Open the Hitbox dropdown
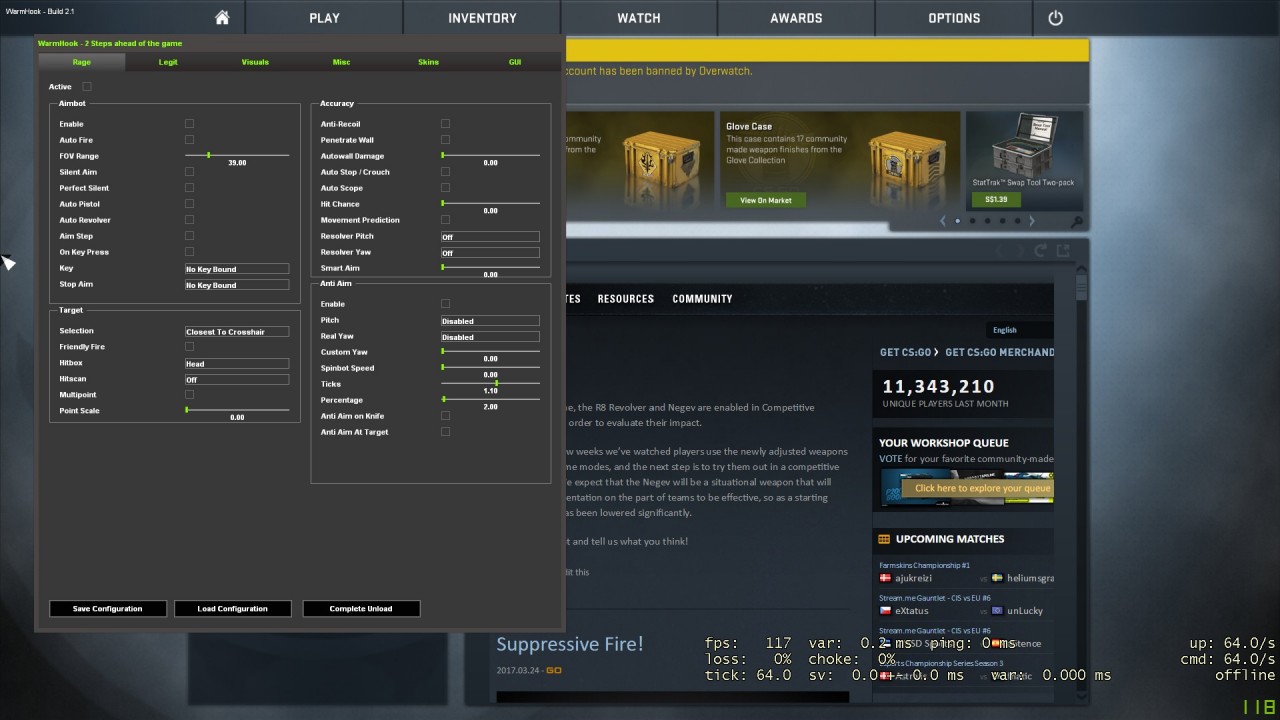The width and height of the screenshot is (1280, 720). 237,363
